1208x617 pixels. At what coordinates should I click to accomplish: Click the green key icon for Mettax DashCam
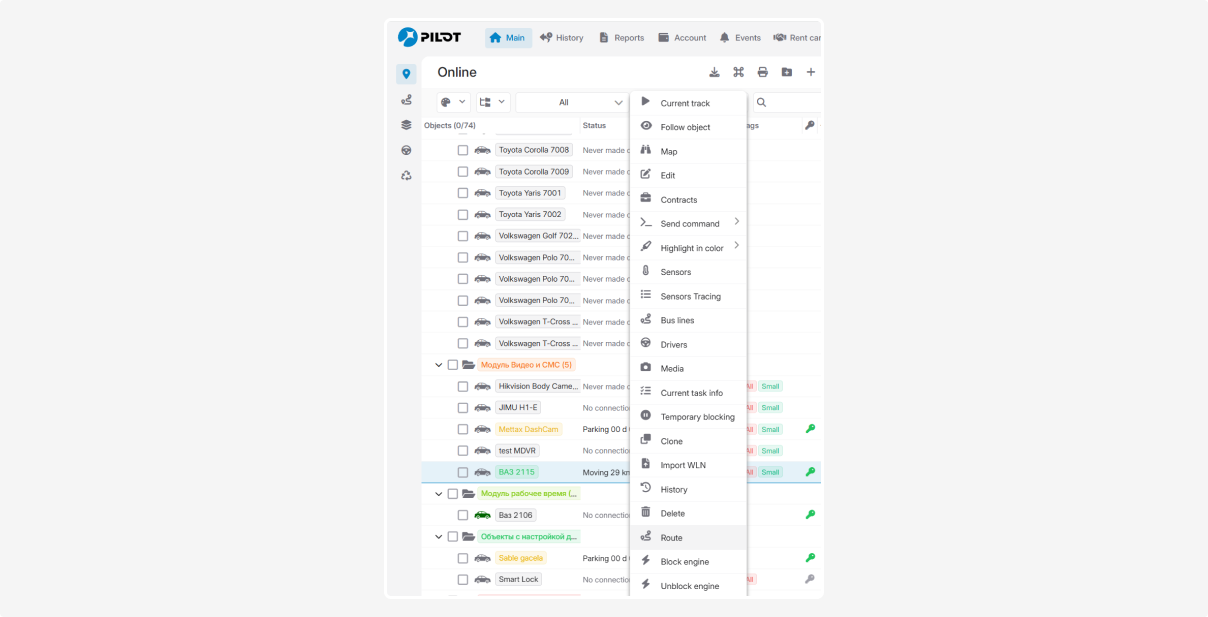tap(810, 429)
